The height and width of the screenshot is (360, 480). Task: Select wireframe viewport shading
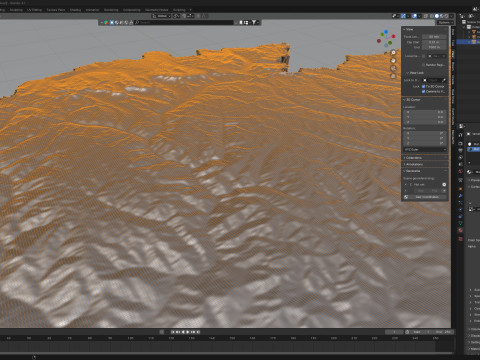coord(431,16)
